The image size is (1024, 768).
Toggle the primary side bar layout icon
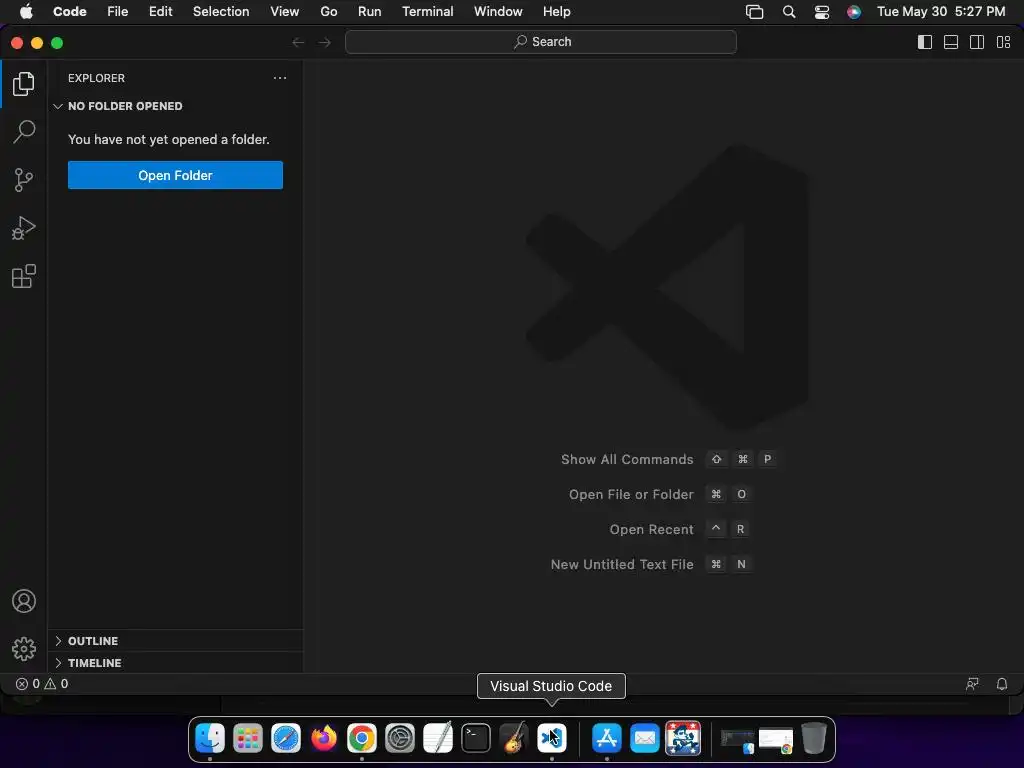coord(925,42)
